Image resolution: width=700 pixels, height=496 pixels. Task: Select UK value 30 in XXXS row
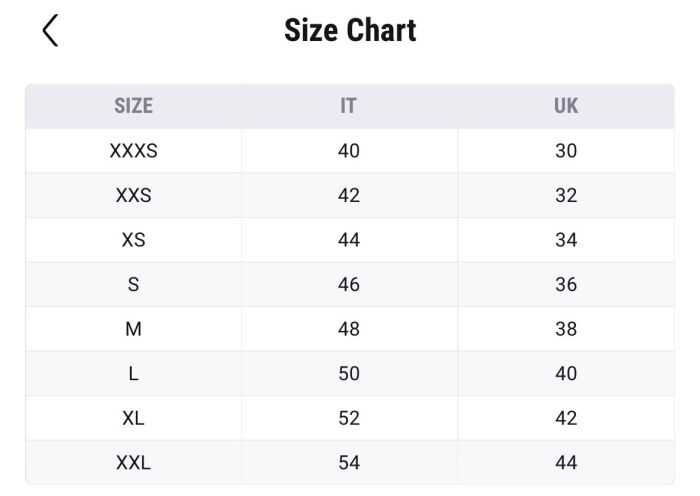tap(566, 152)
